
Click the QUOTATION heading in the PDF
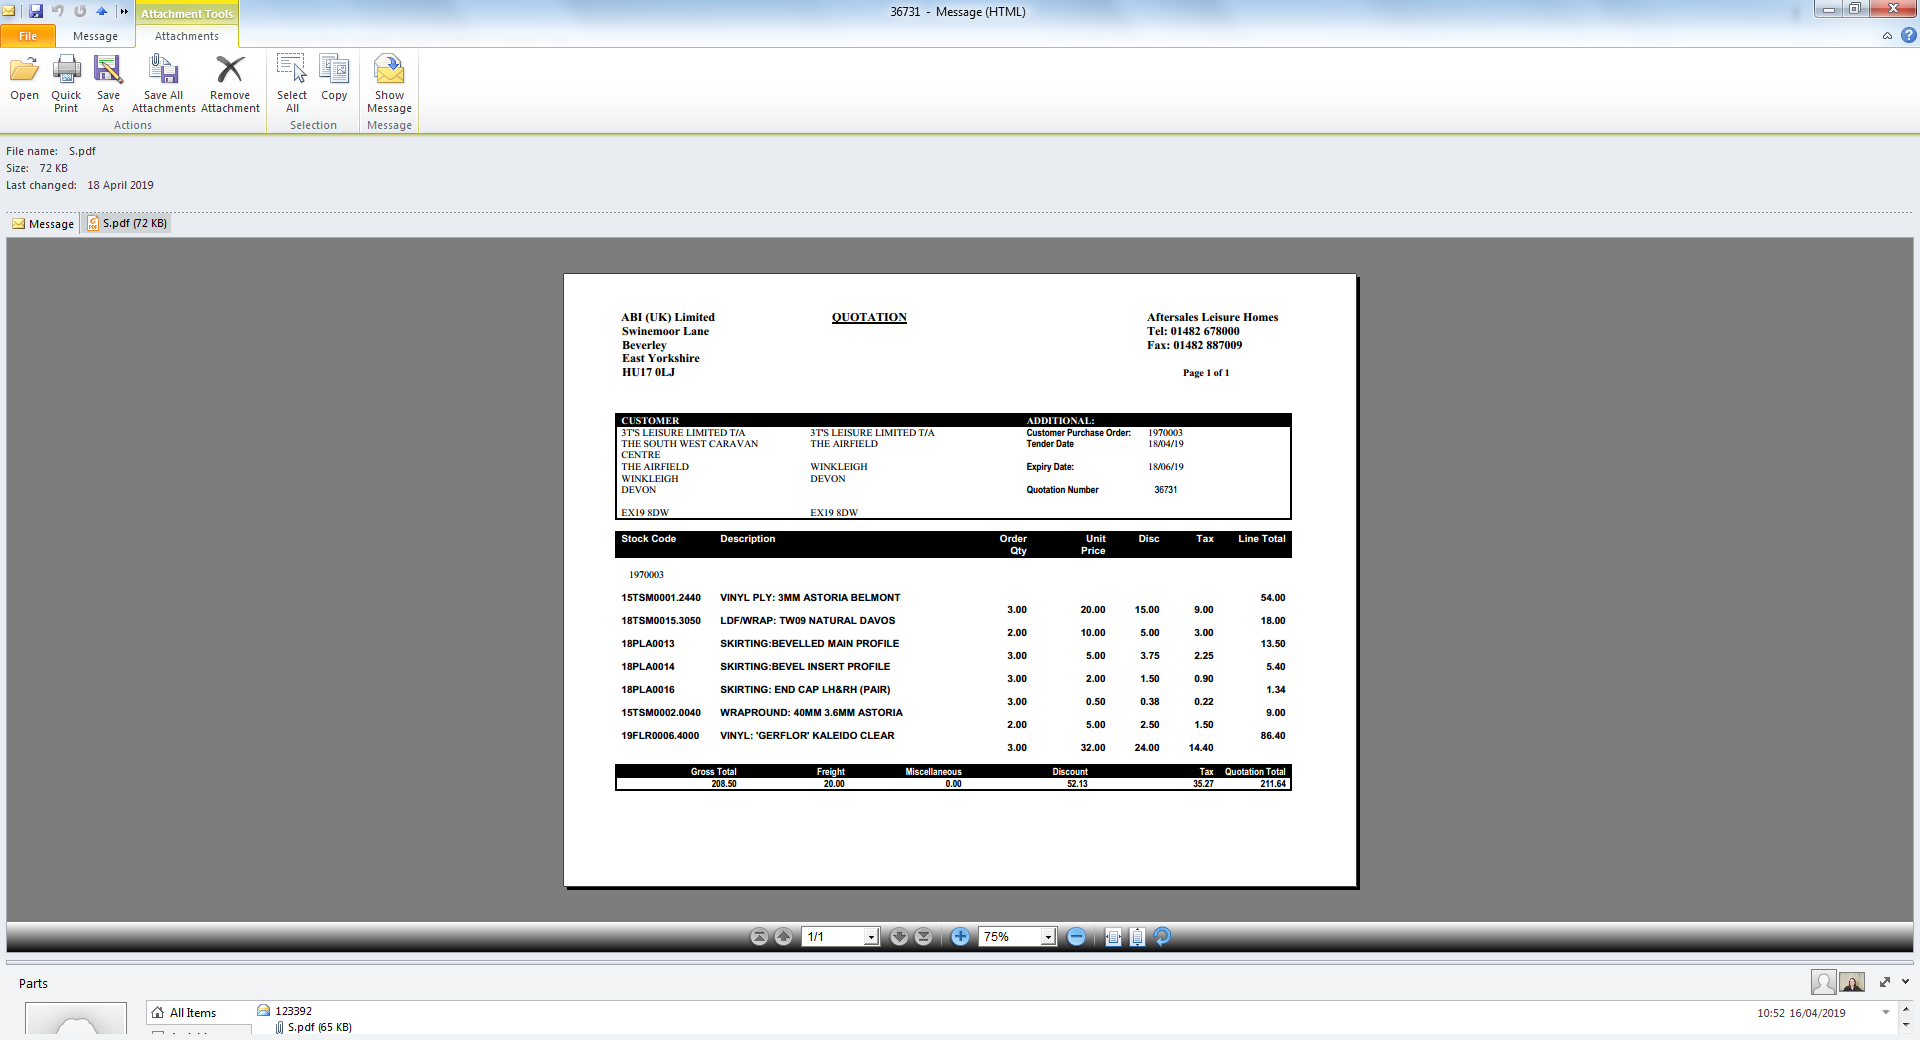pyautogui.click(x=869, y=317)
